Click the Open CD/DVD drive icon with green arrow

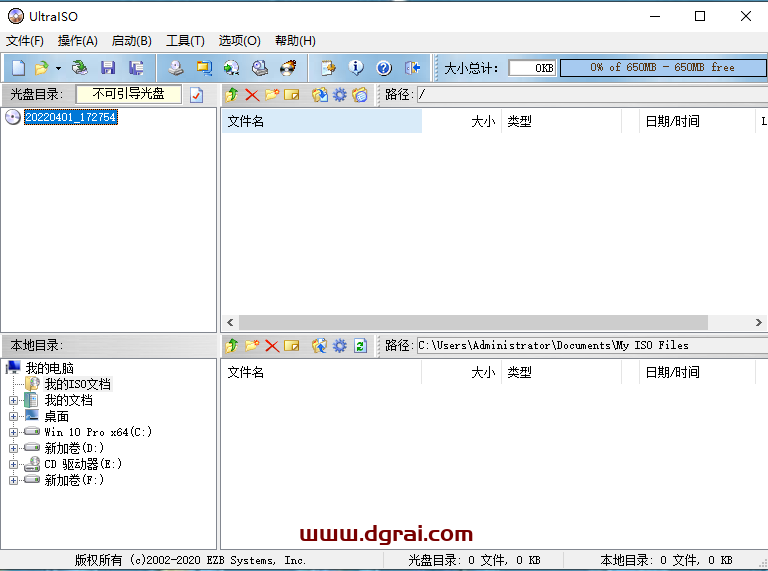(79, 68)
